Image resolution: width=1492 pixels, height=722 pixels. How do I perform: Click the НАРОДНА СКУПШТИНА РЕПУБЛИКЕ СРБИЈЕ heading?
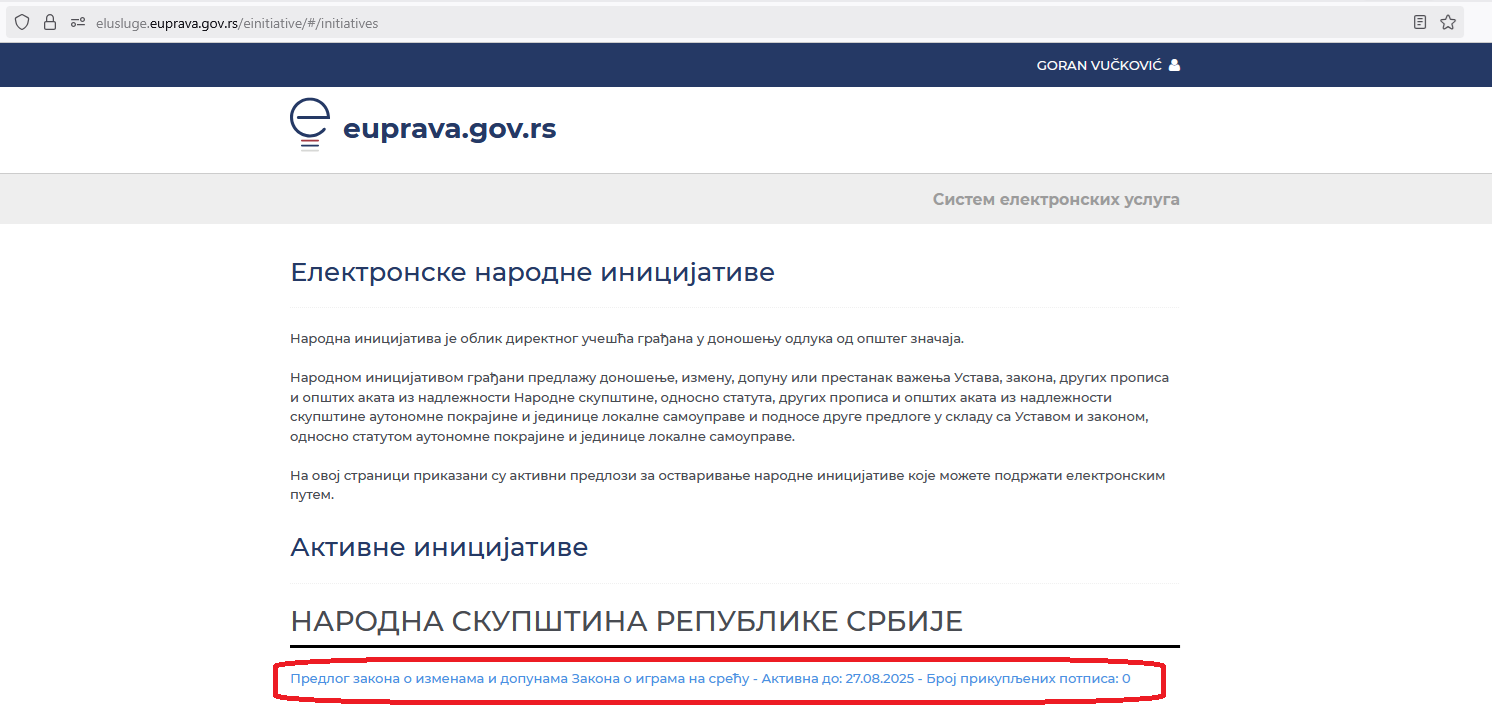(x=626, y=622)
